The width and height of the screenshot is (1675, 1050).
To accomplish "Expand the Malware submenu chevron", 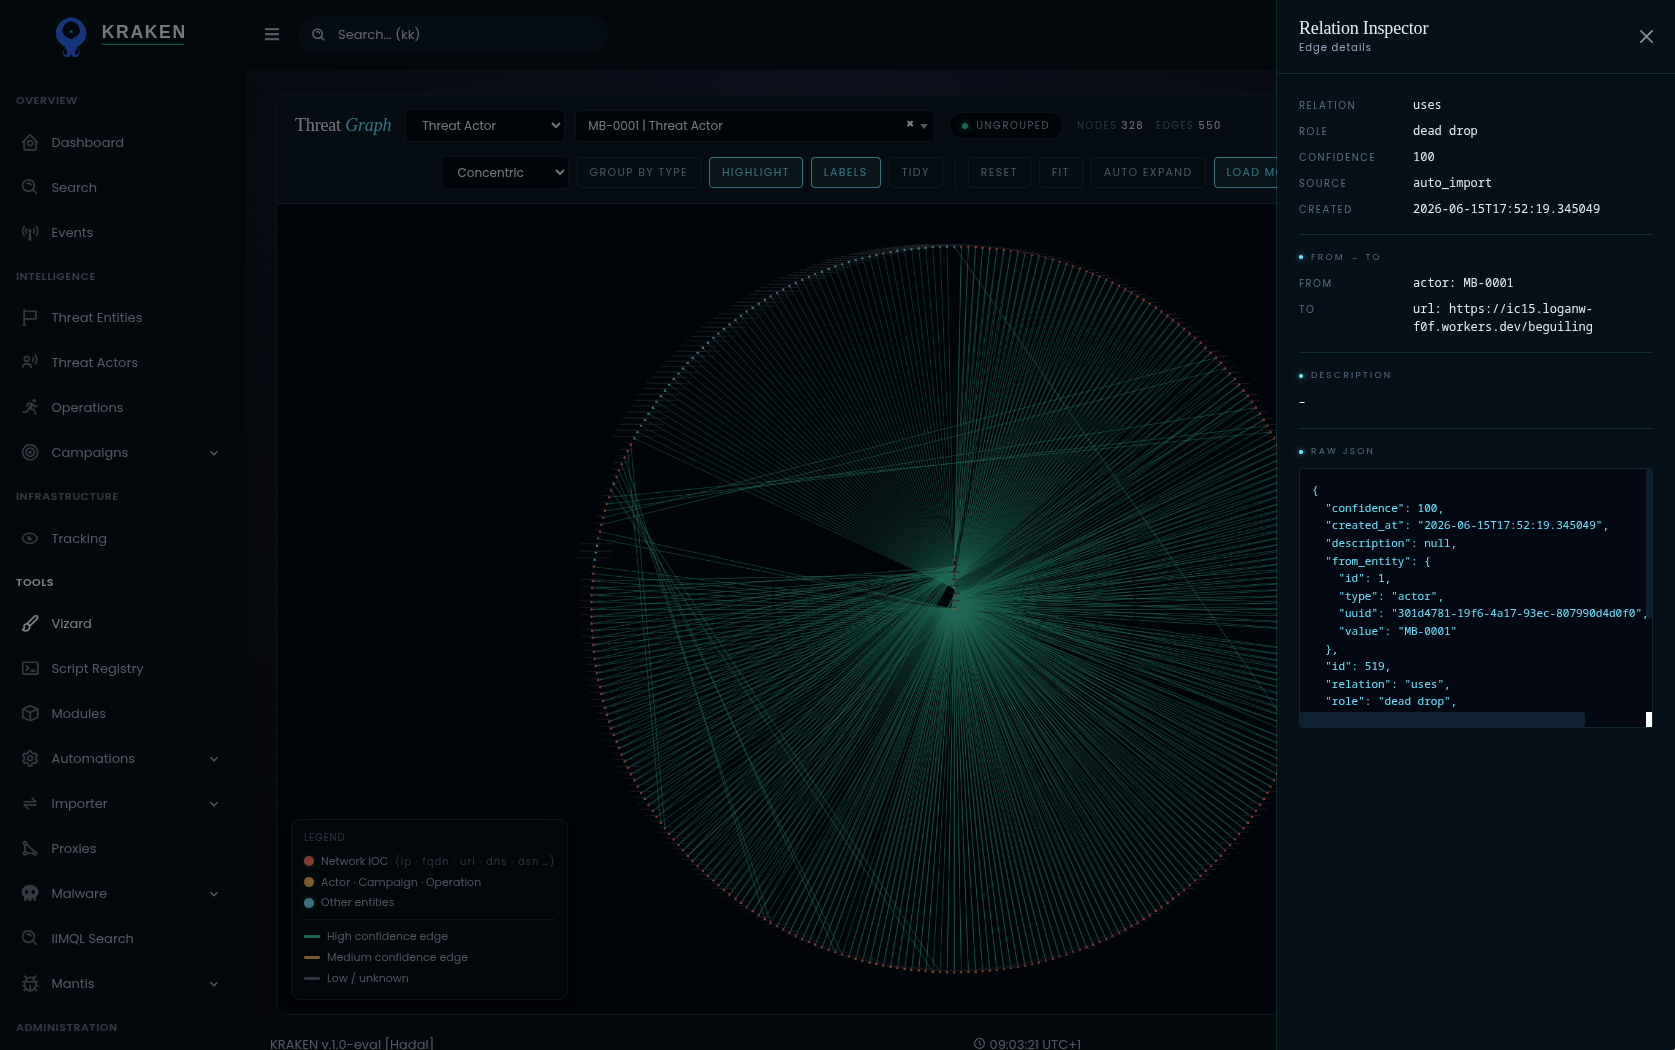I will pos(214,894).
